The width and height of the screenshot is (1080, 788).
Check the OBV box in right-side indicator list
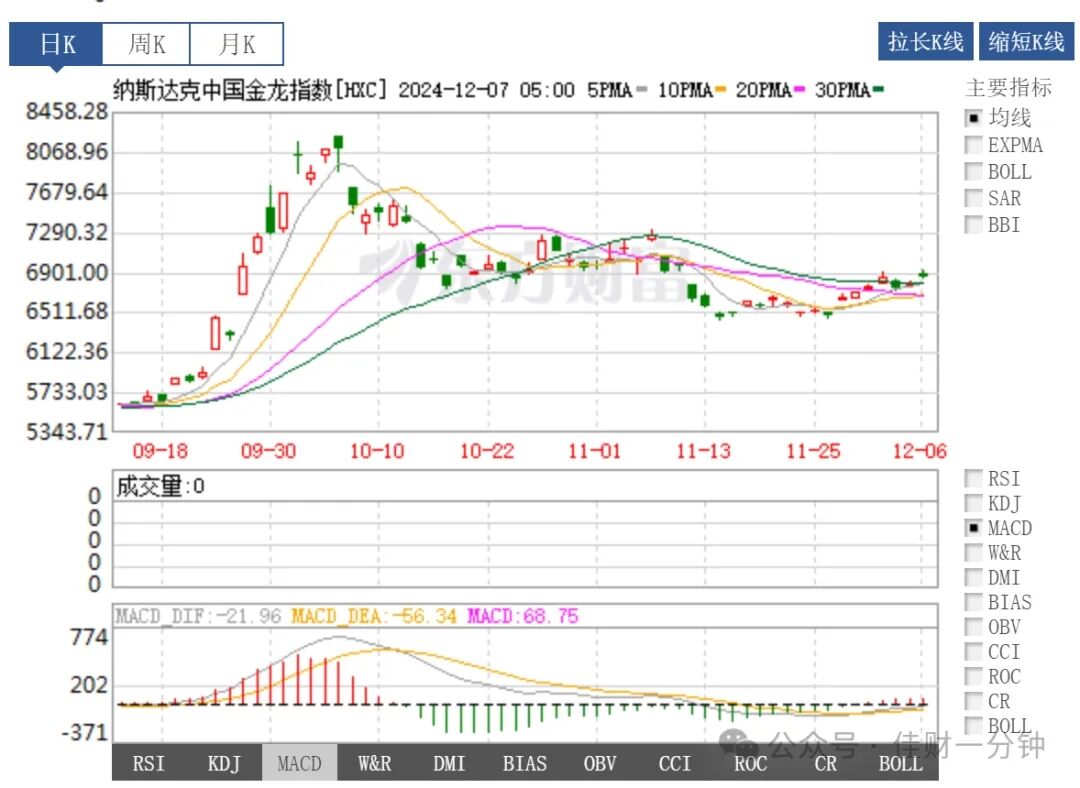(973, 627)
